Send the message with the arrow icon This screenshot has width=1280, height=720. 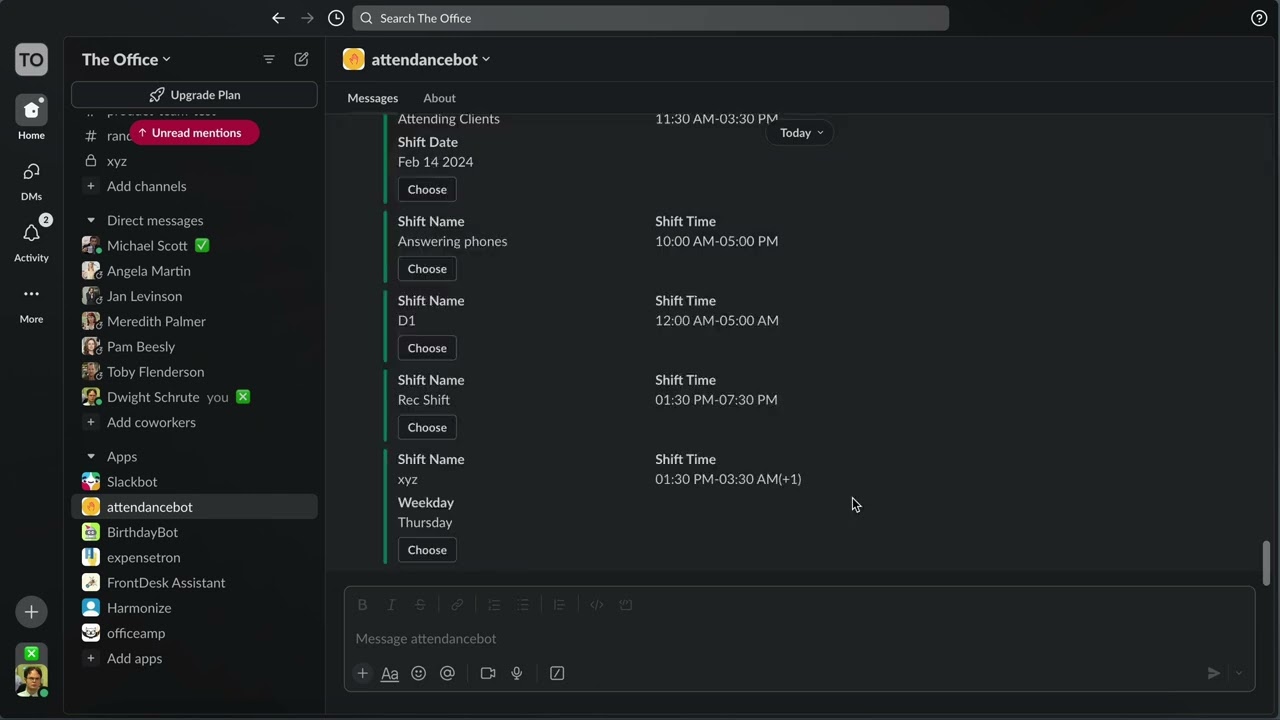pyautogui.click(x=1213, y=673)
